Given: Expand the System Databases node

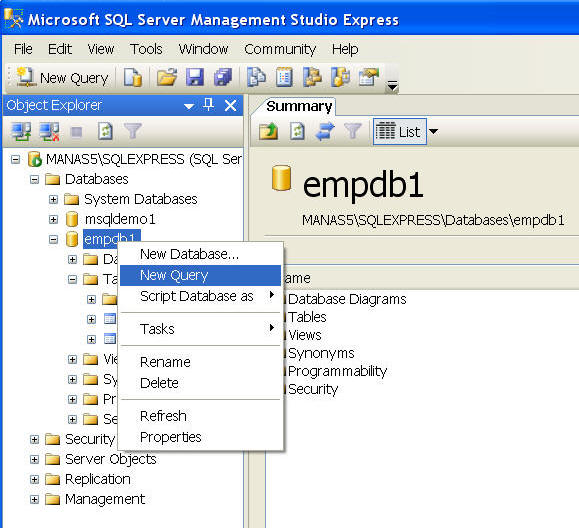Looking at the screenshot, I should click(54, 199).
